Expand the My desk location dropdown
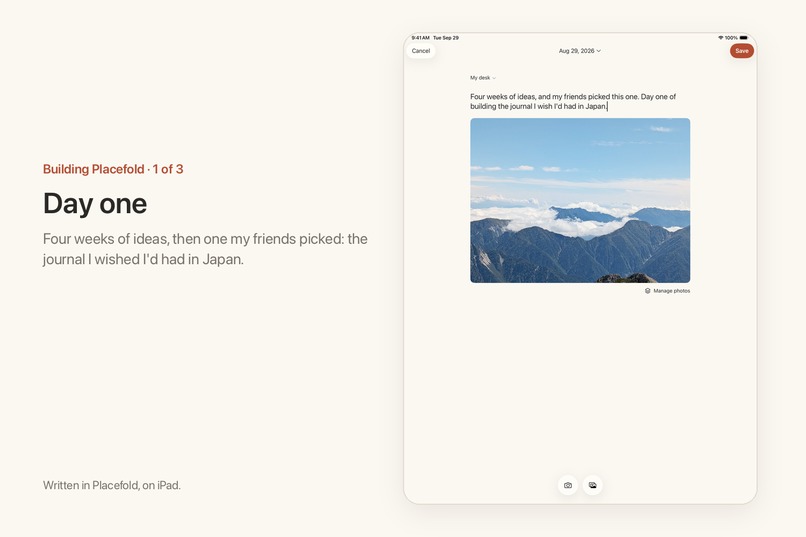The height and width of the screenshot is (537, 806). [x=483, y=78]
